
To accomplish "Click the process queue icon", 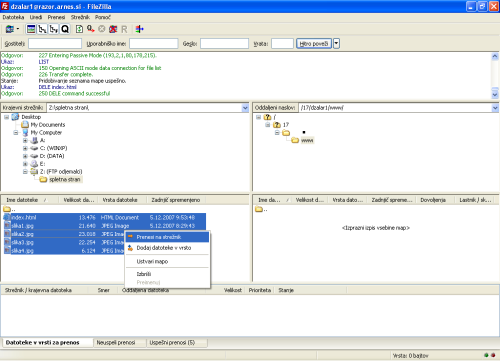I will pos(91,29).
